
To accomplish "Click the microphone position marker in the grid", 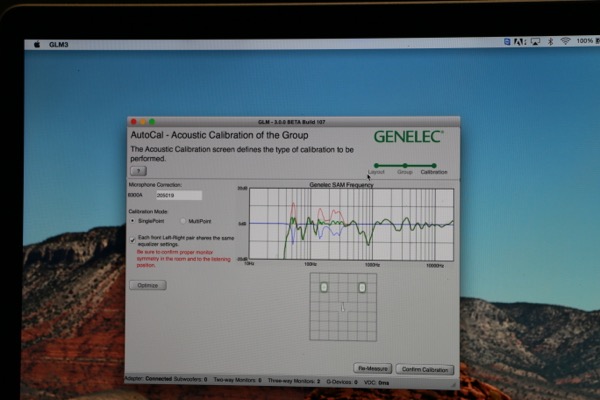I will [343, 307].
